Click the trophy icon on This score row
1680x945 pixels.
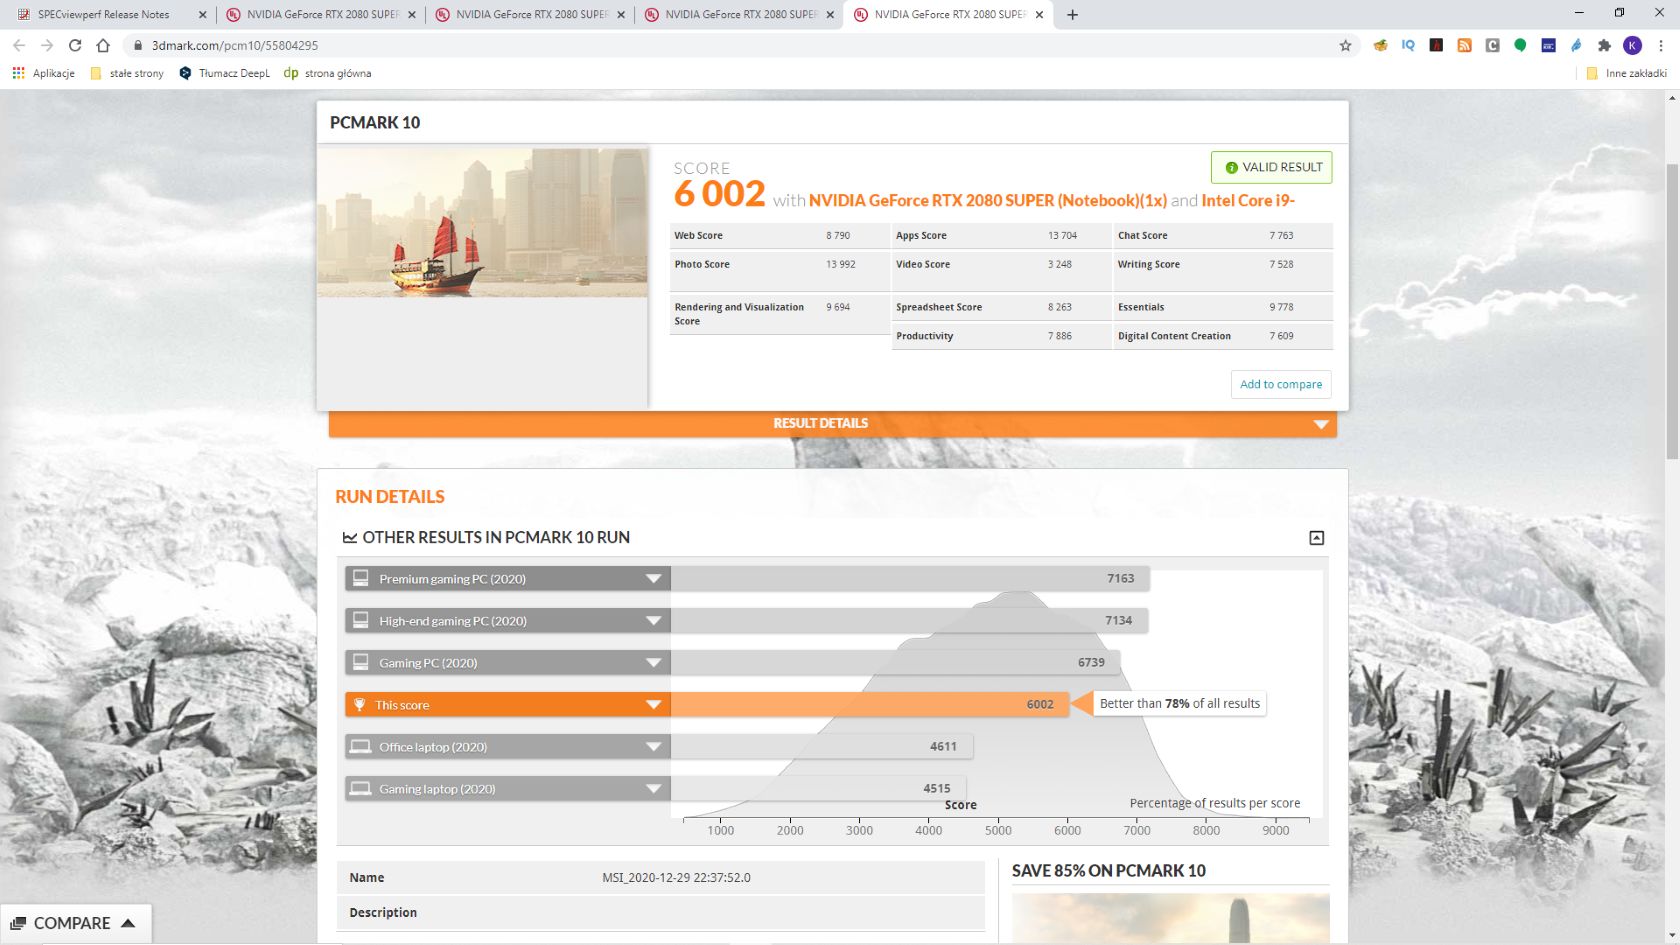(361, 704)
